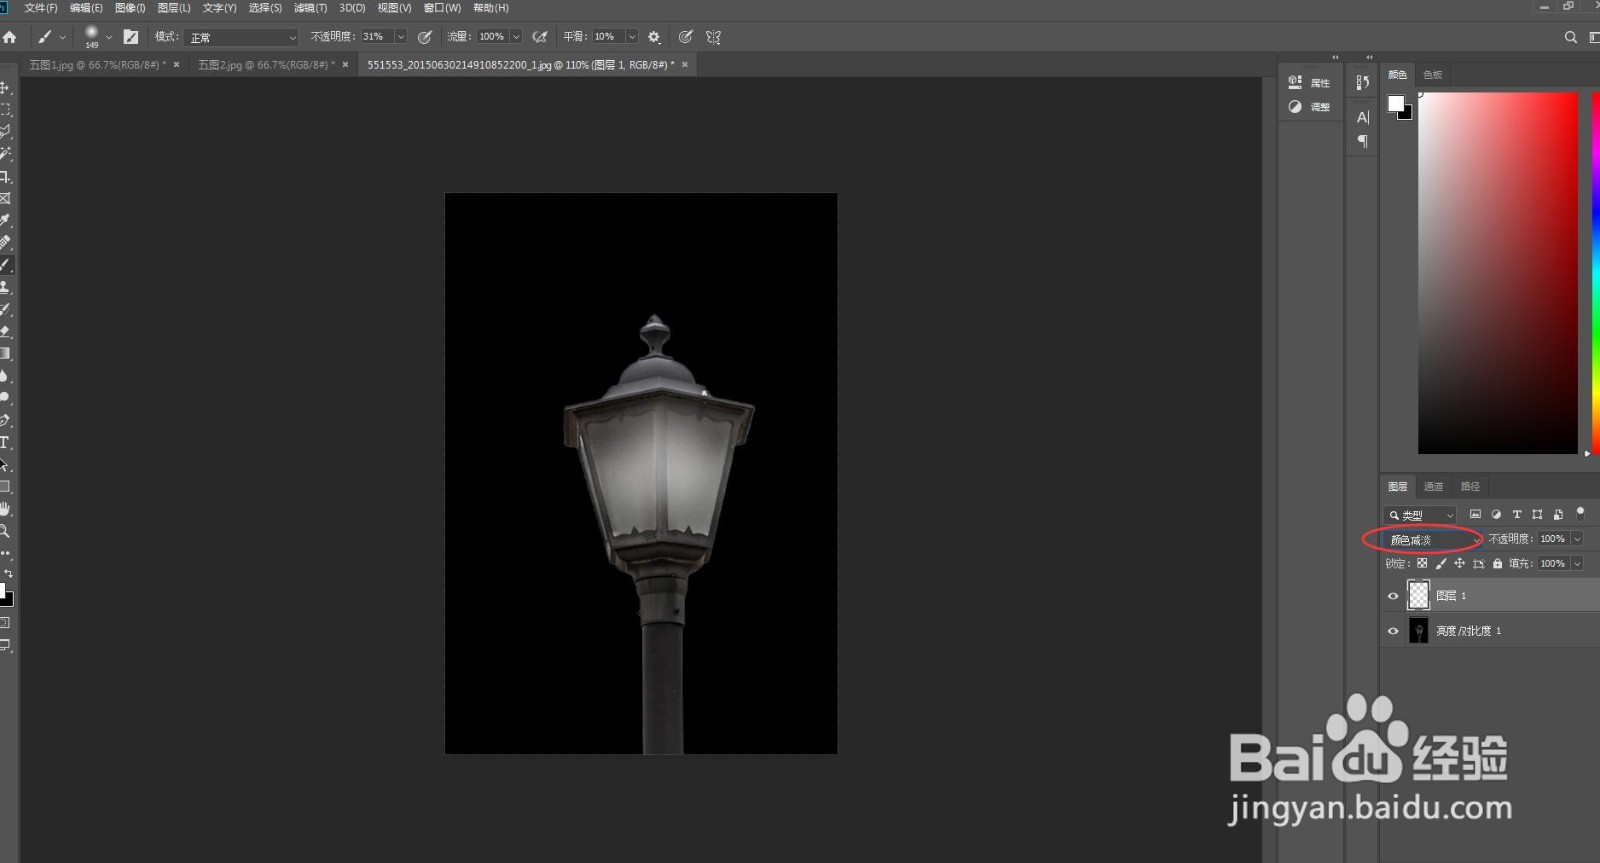This screenshot has height=863, width=1600.
Task: Open the paragraph panel icon
Action: pos(1362,141)
